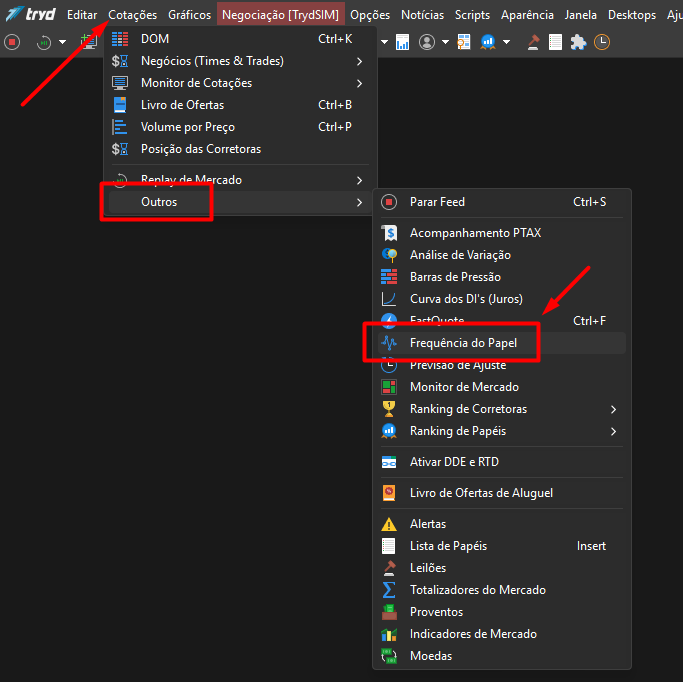The width and height of the screenshot is (683, 682).
Task: Expand the Ranking de Papéis chevron
Action: tap(613, 432)
